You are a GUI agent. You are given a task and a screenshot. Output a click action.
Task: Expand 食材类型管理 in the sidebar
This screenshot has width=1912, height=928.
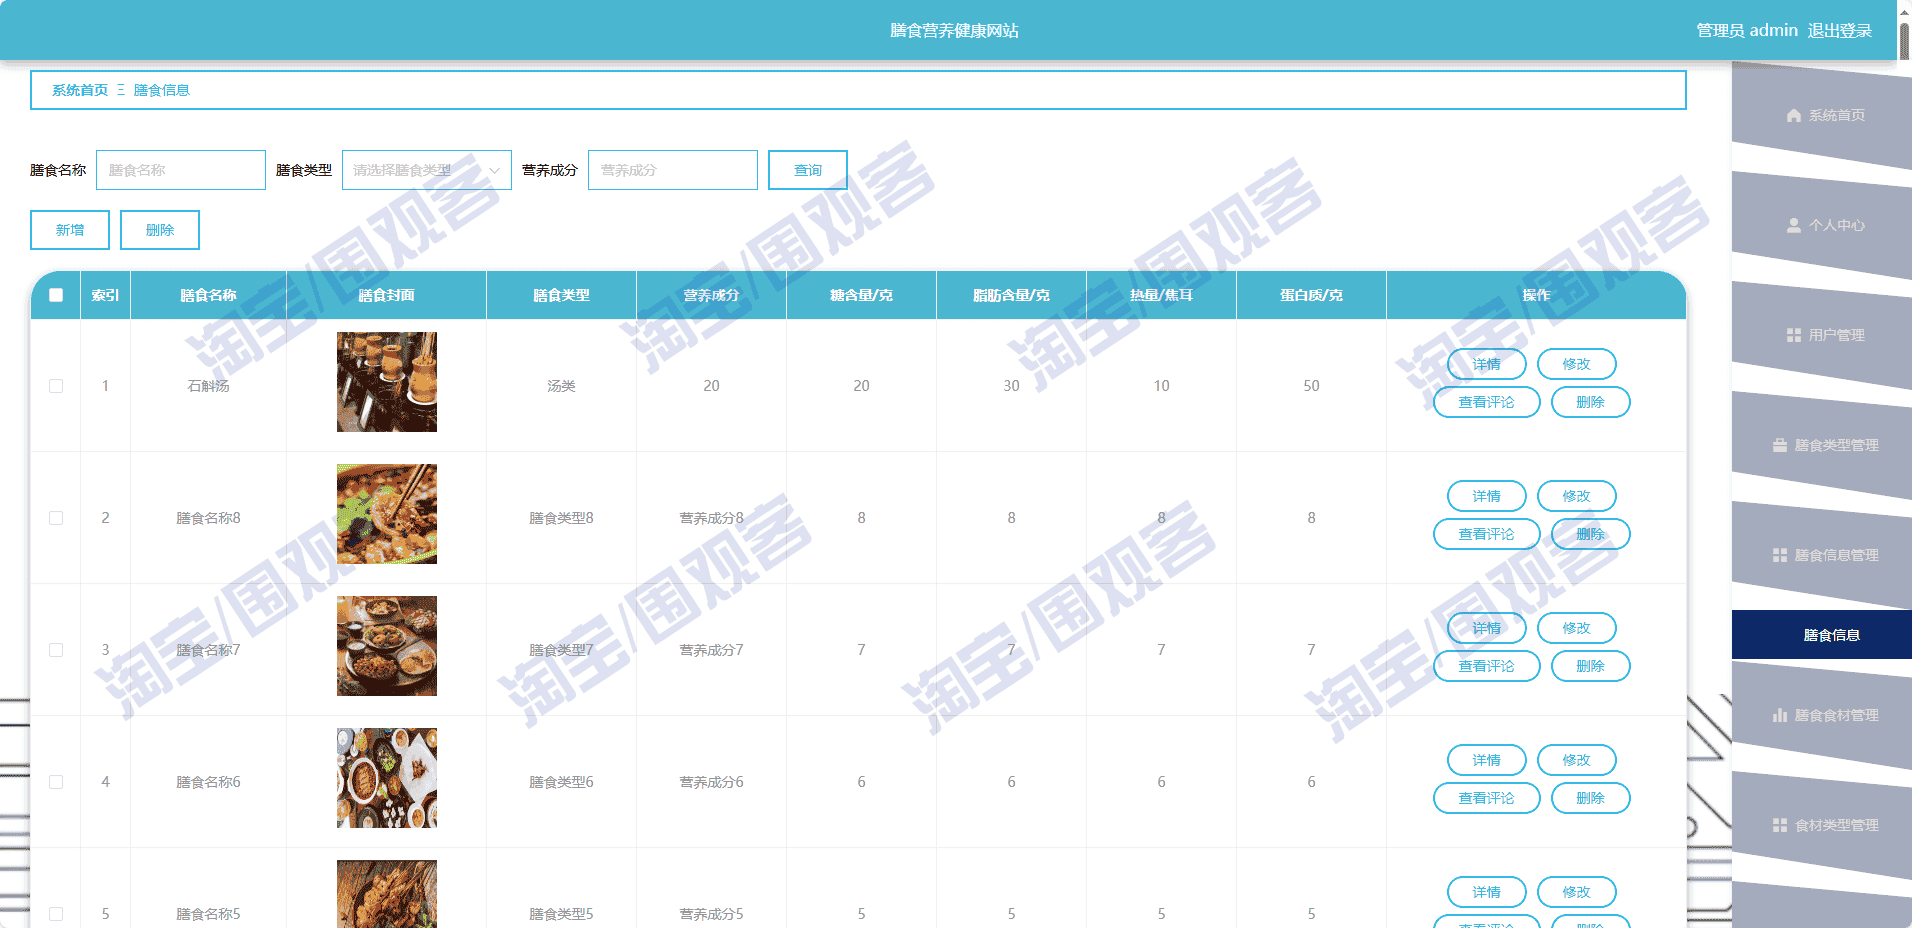pos(1822,826)
